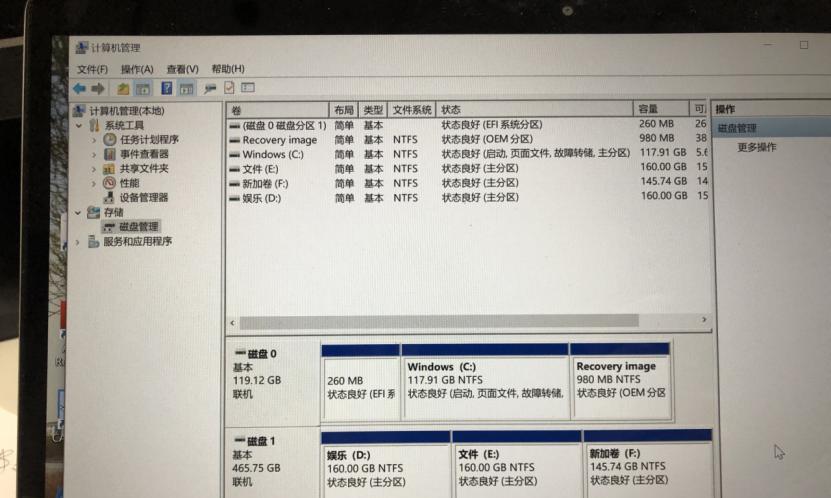Open the Help question mark toolbar icon

coord(167,88)
